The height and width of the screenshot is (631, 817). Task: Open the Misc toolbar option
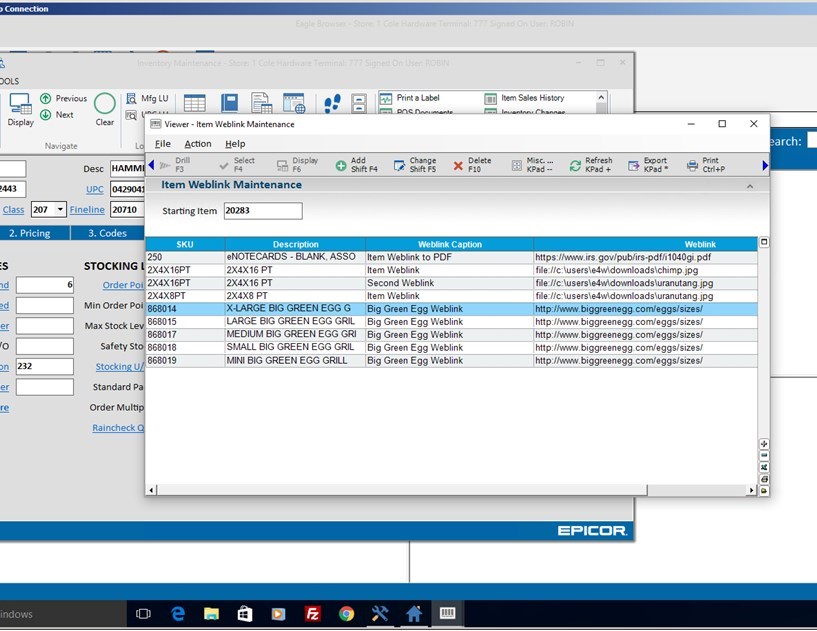click(532, 165)
